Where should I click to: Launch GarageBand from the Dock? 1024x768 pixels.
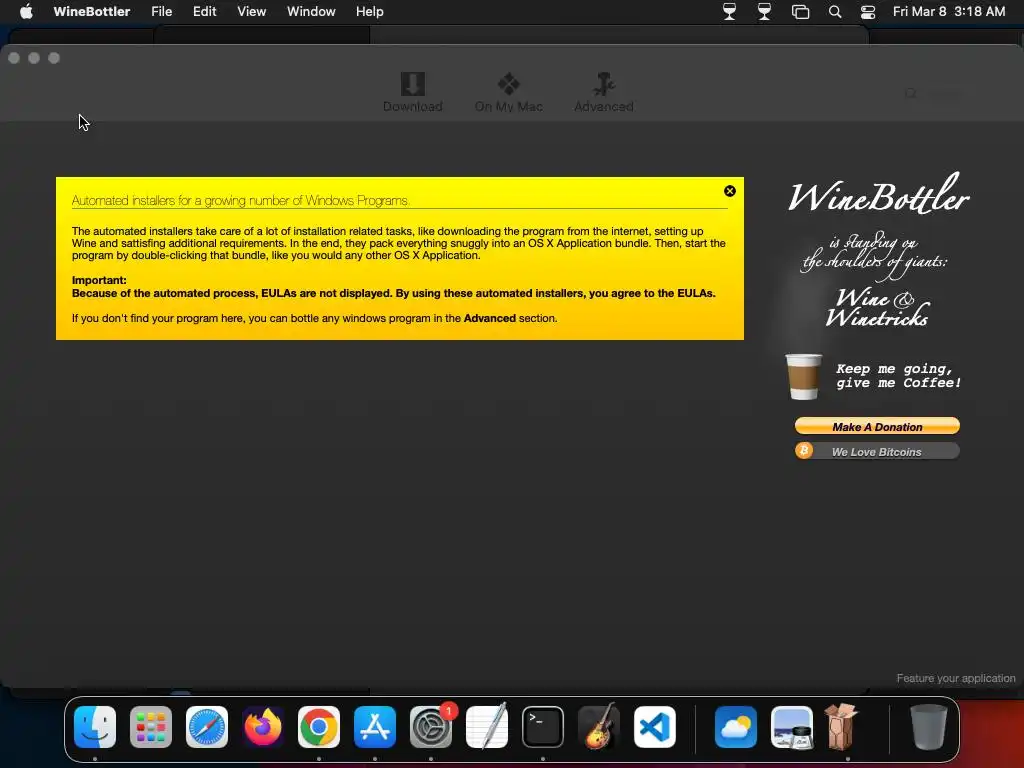pos(599,727)
